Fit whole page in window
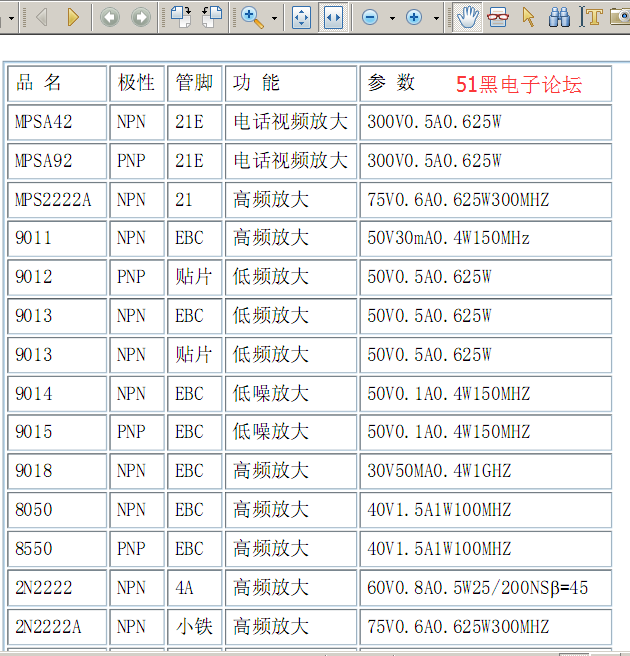630x656 pixels. (302, 17)
